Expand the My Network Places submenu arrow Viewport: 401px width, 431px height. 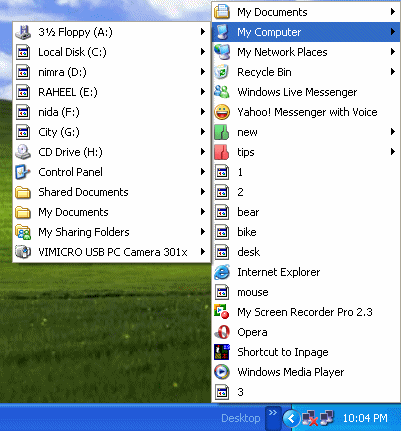pos(393,52)
